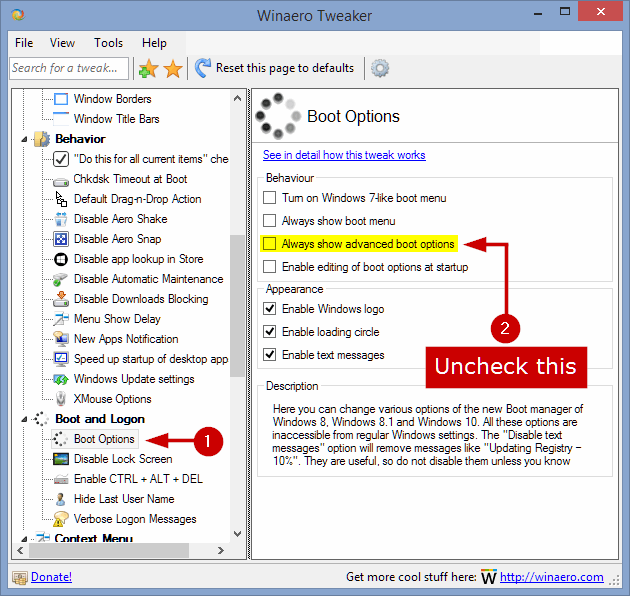The height and width of the screenshot is (596, 630).
Task: Uncheck Always show advanced boot options
Action: [269, 244]
